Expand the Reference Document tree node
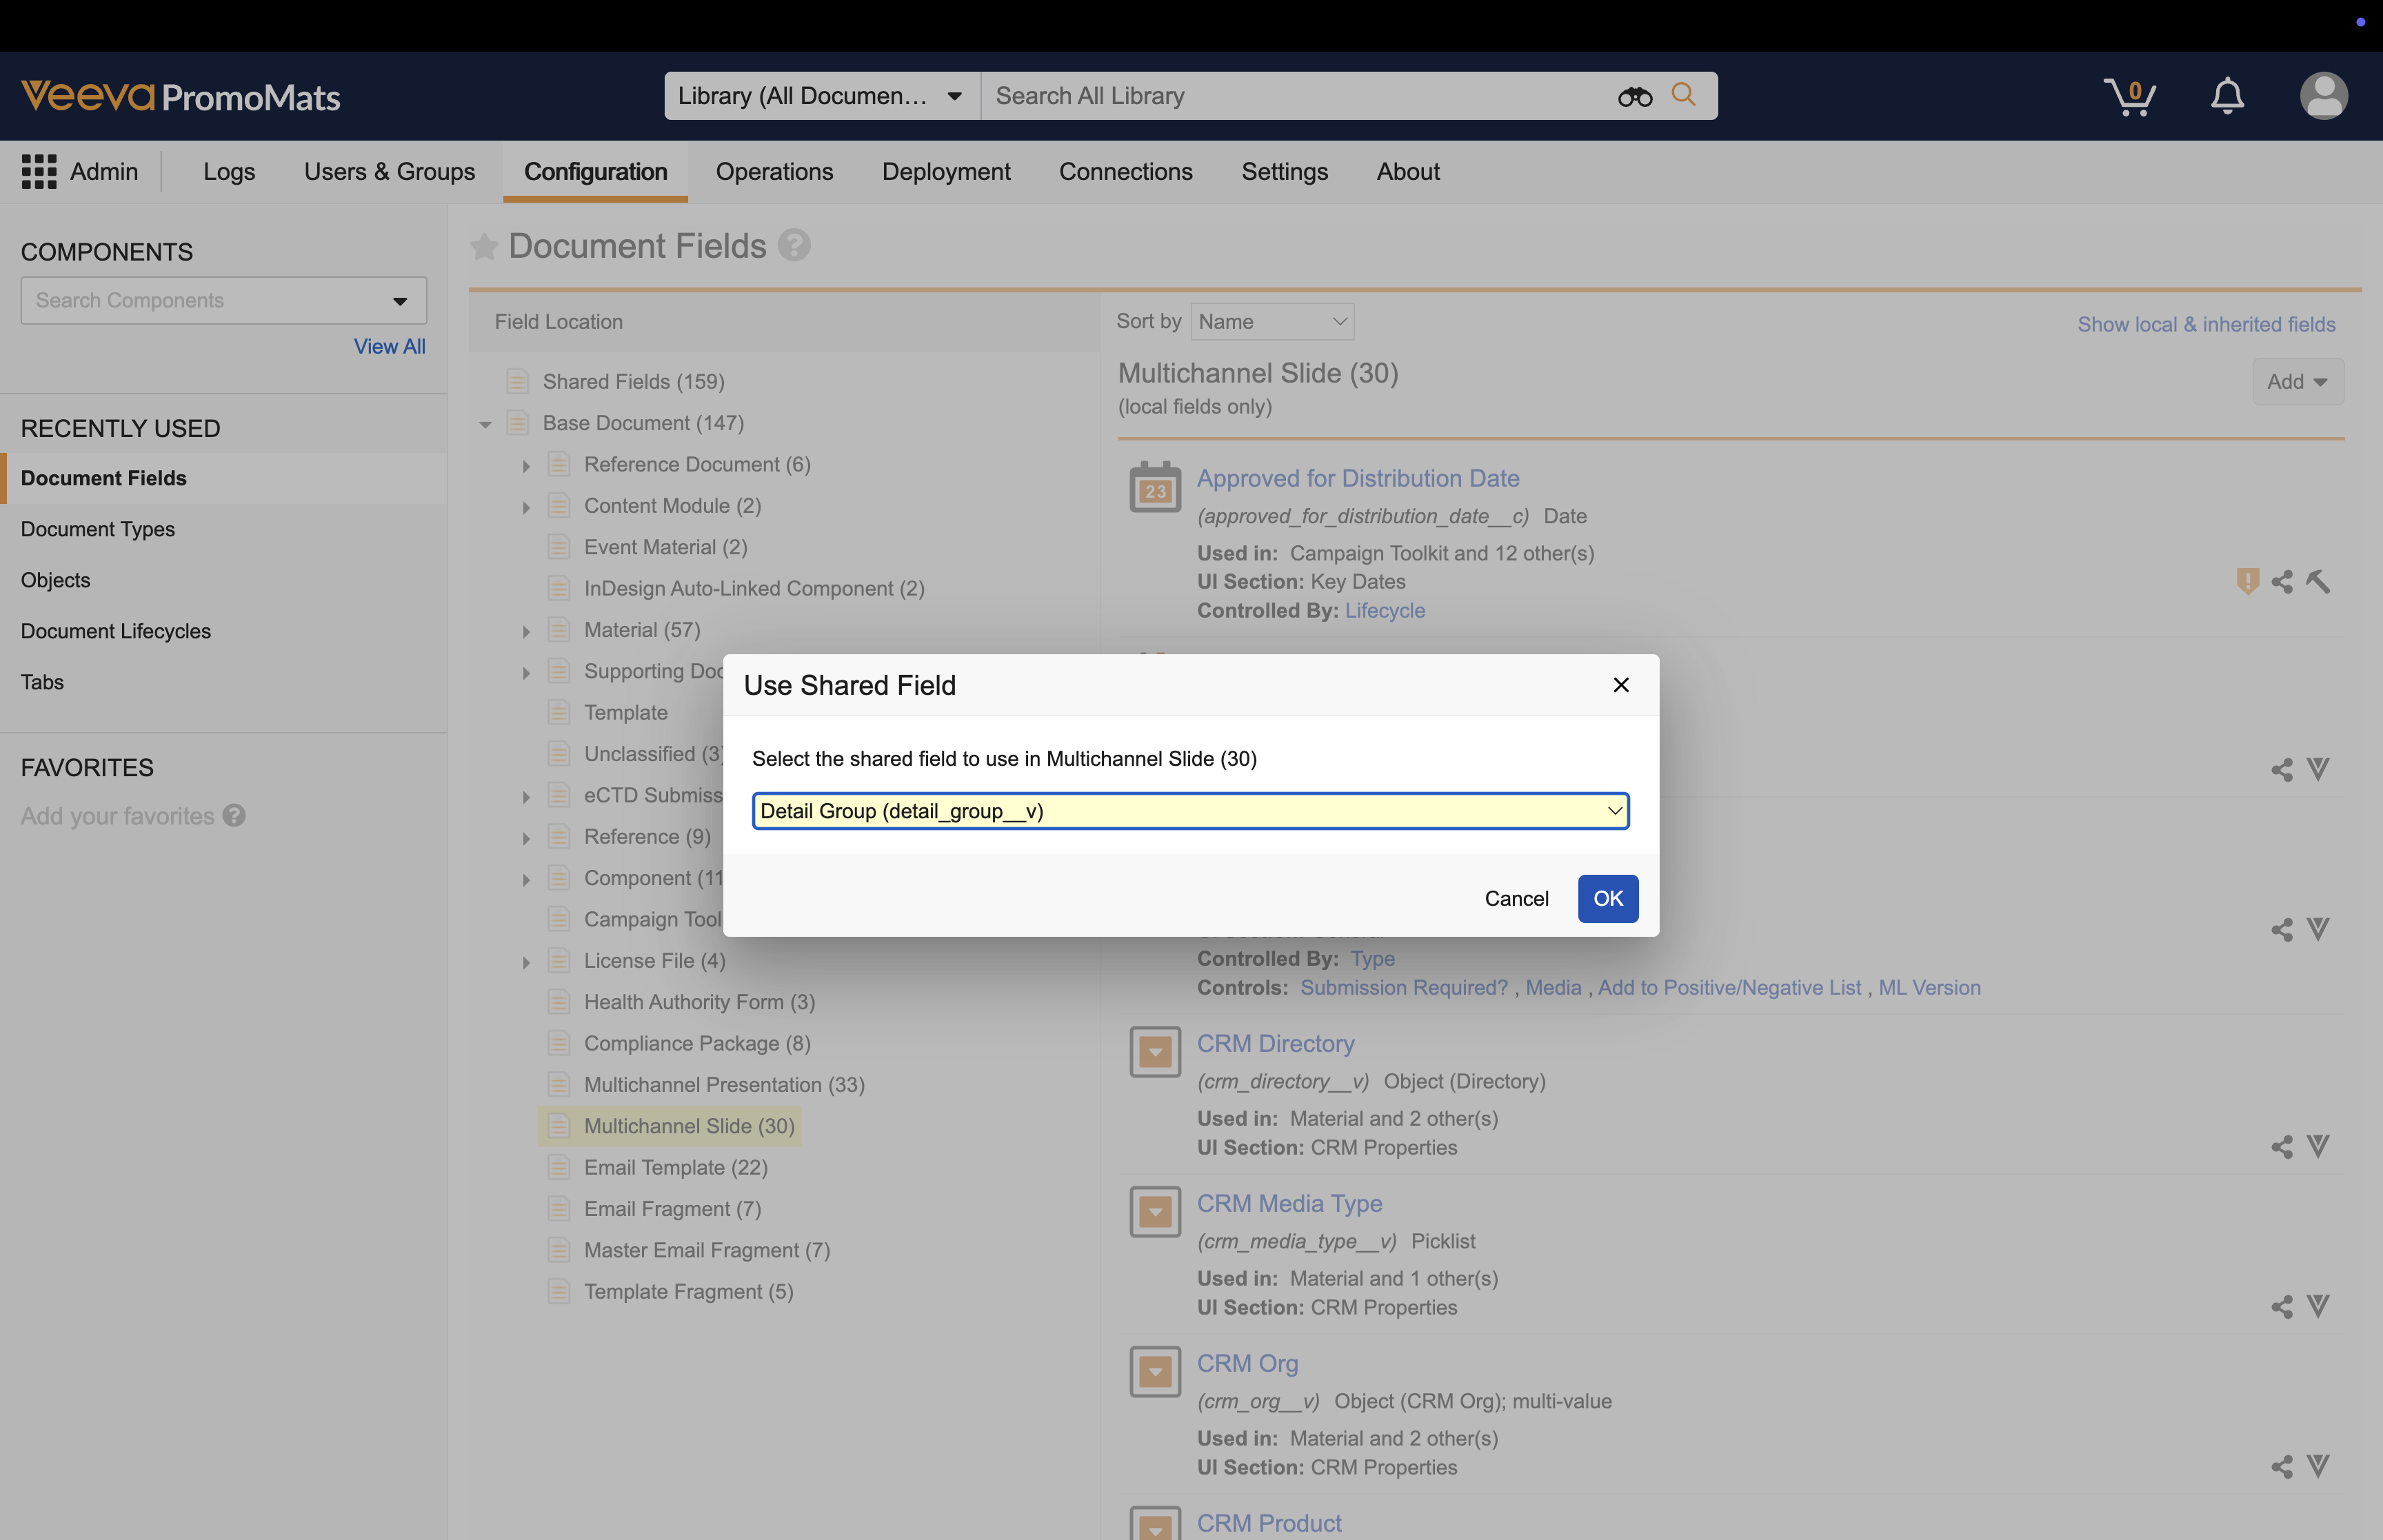The height and width of the screenshot is (1540, 2383). (526, 466)
